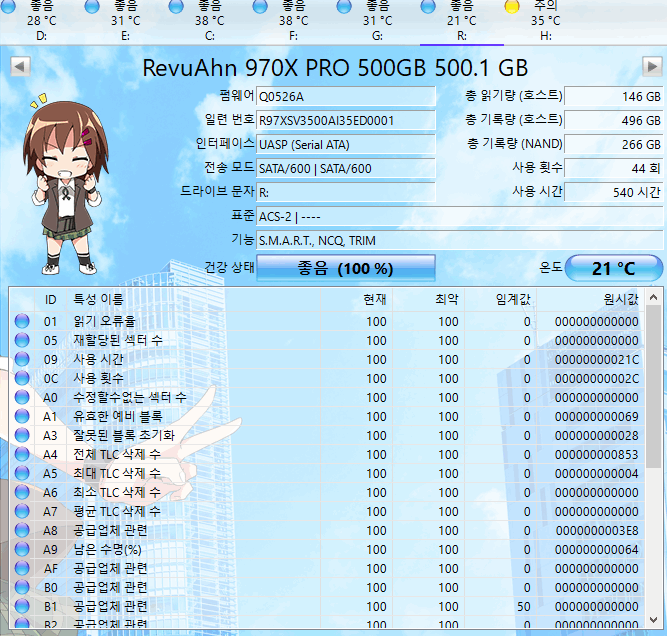Click status orb for attribute A5
This screenshot has width=667, height=636.
22,473
